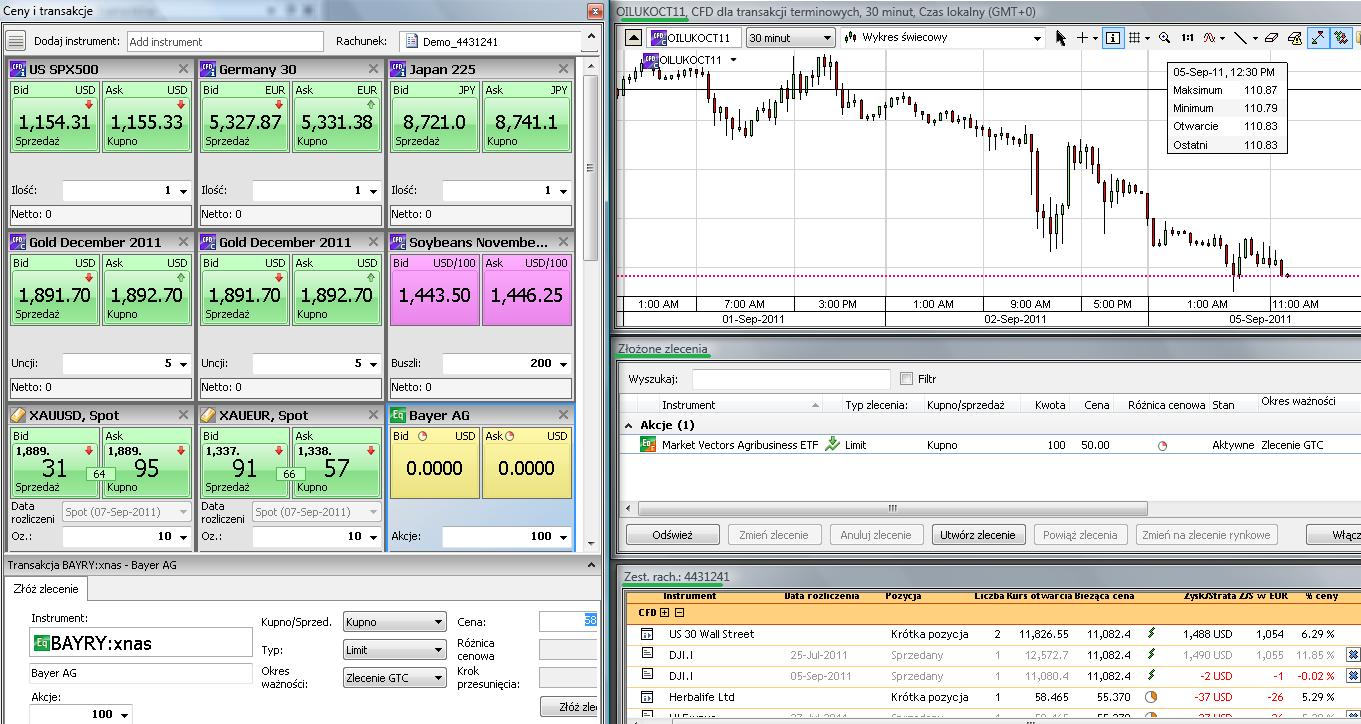Expand all CFD positions with plus icon
Viewport: 1361px width, 724px height.
tap(664, 612)
